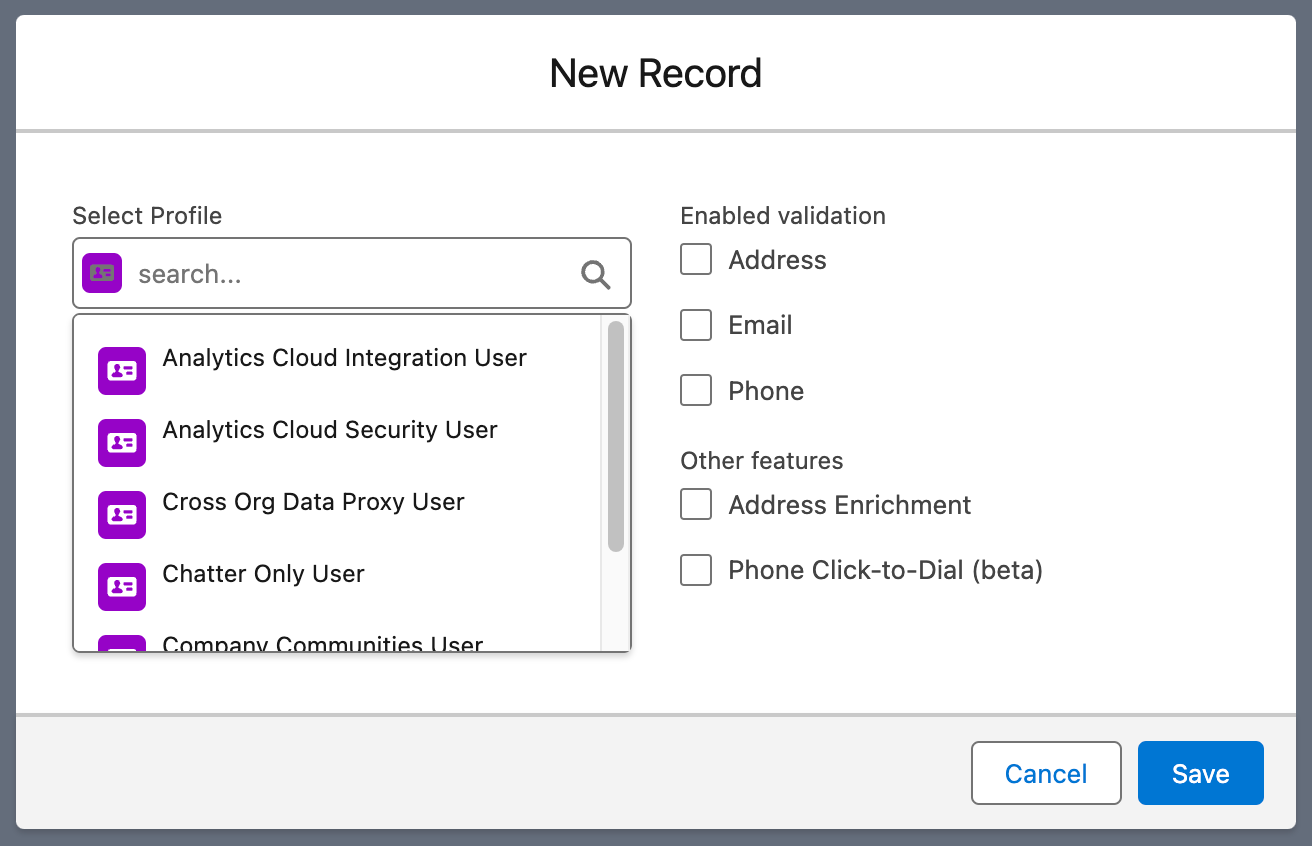Image resolution: width=1312 pixels, height=846 pixels.
Task: Tick the Phone validation checkbox
Action: click(696, 390)
